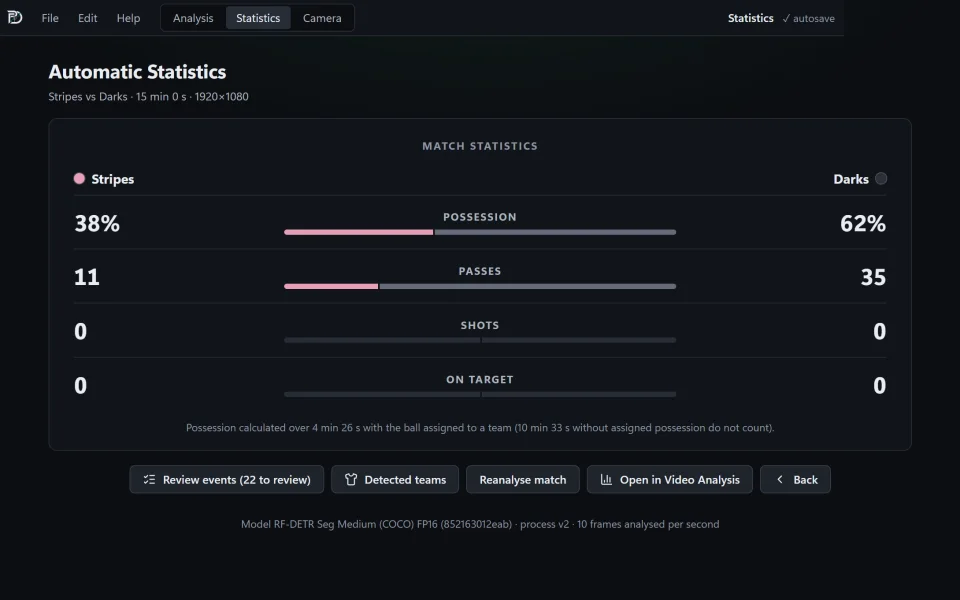This screenshot has height=600, width=960.
Task: Open Detected teams
Action: click(x=395, y=479)
